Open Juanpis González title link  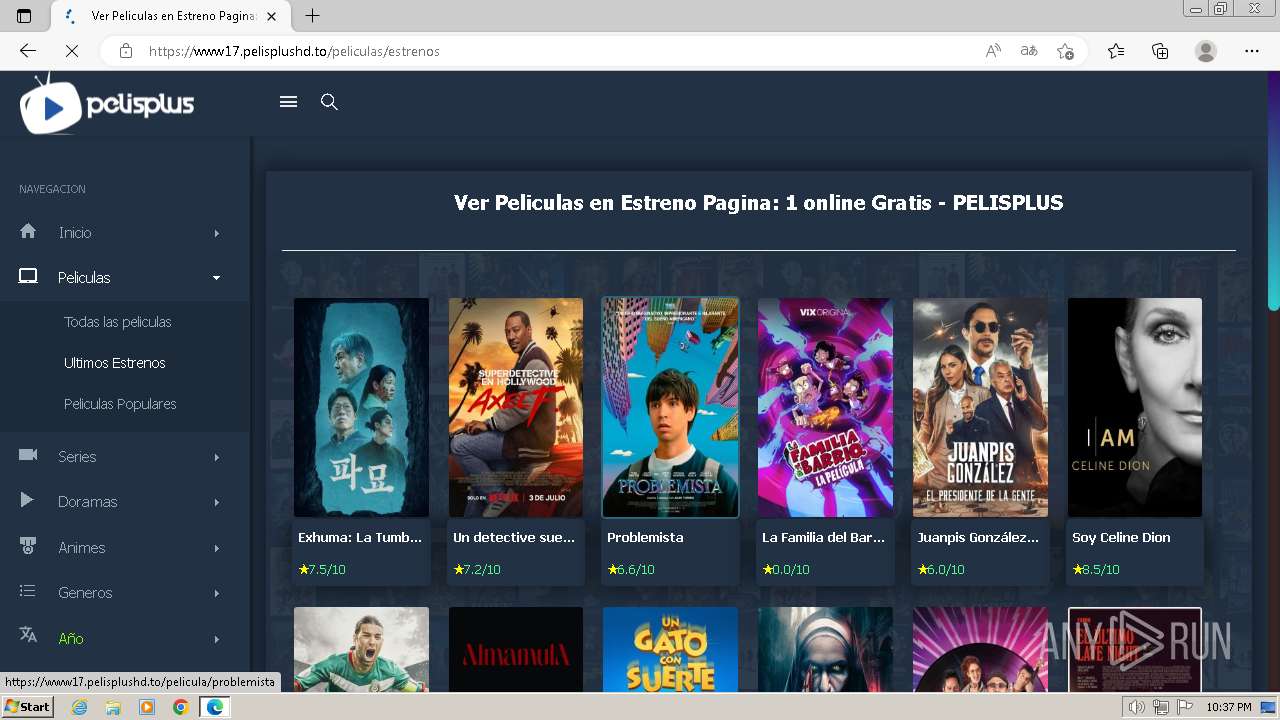(x=978, y=537)
